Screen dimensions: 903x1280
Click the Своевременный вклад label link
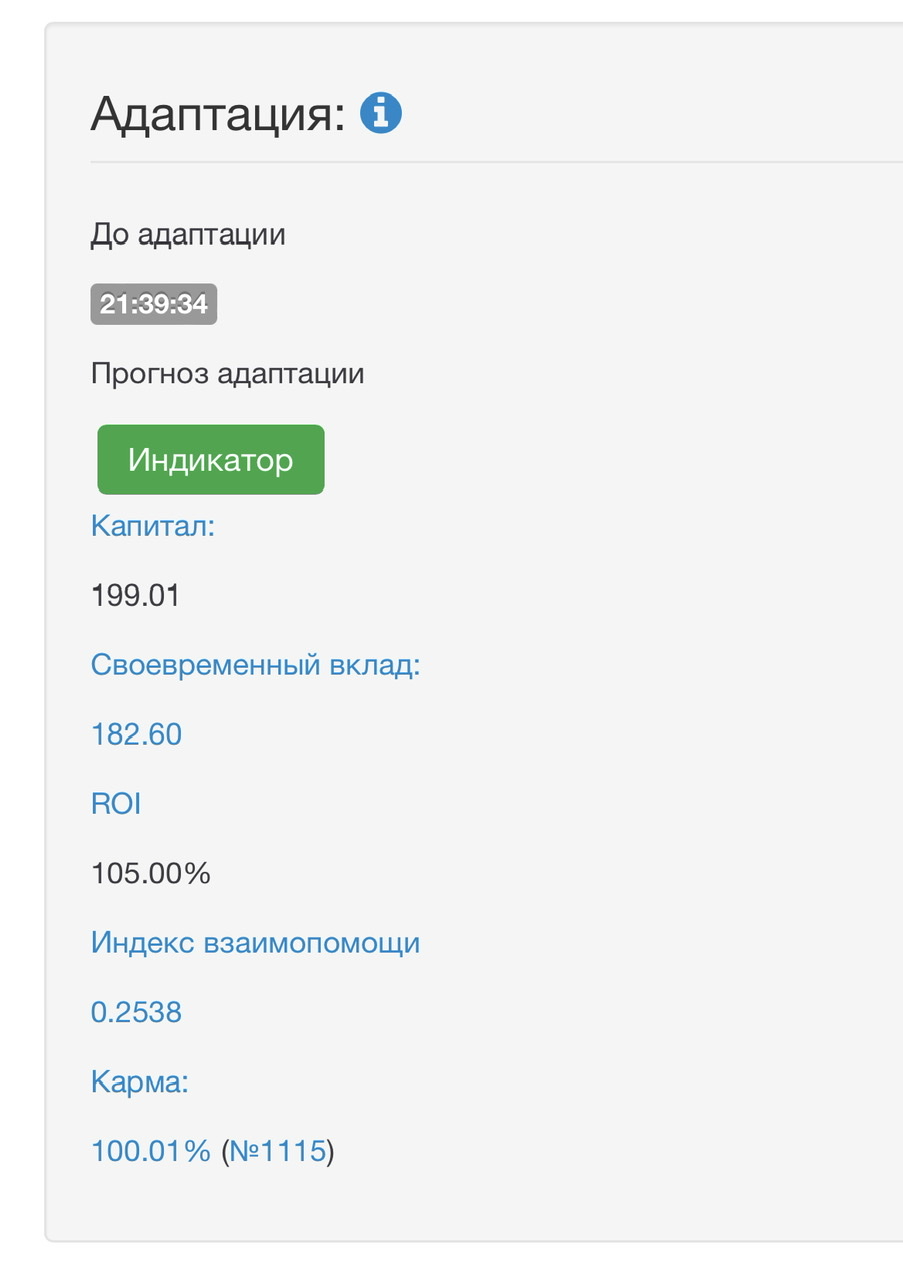click(x=255, y=665)
